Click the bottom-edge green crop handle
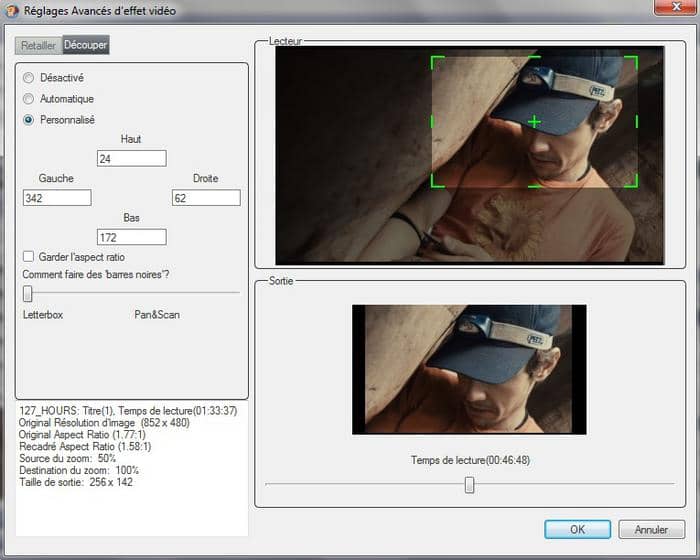This screenshot has height=560, width=700. tap(534, 186)
